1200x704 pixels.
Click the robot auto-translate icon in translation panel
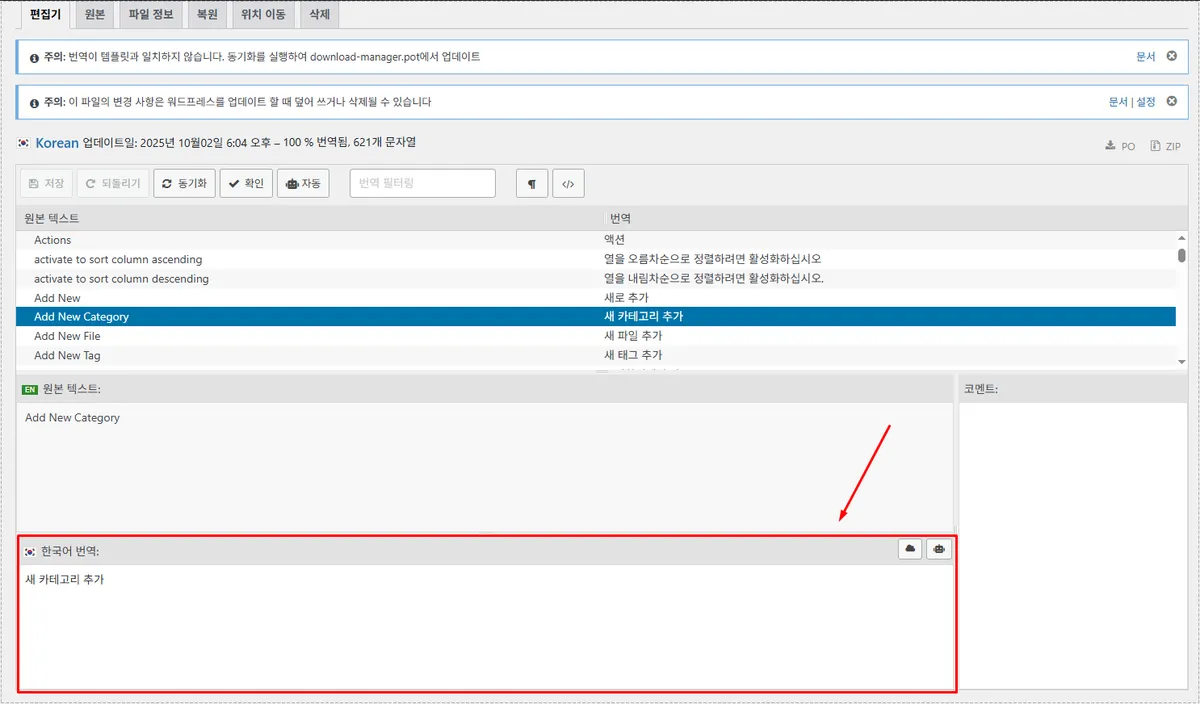tap(938, 548)
